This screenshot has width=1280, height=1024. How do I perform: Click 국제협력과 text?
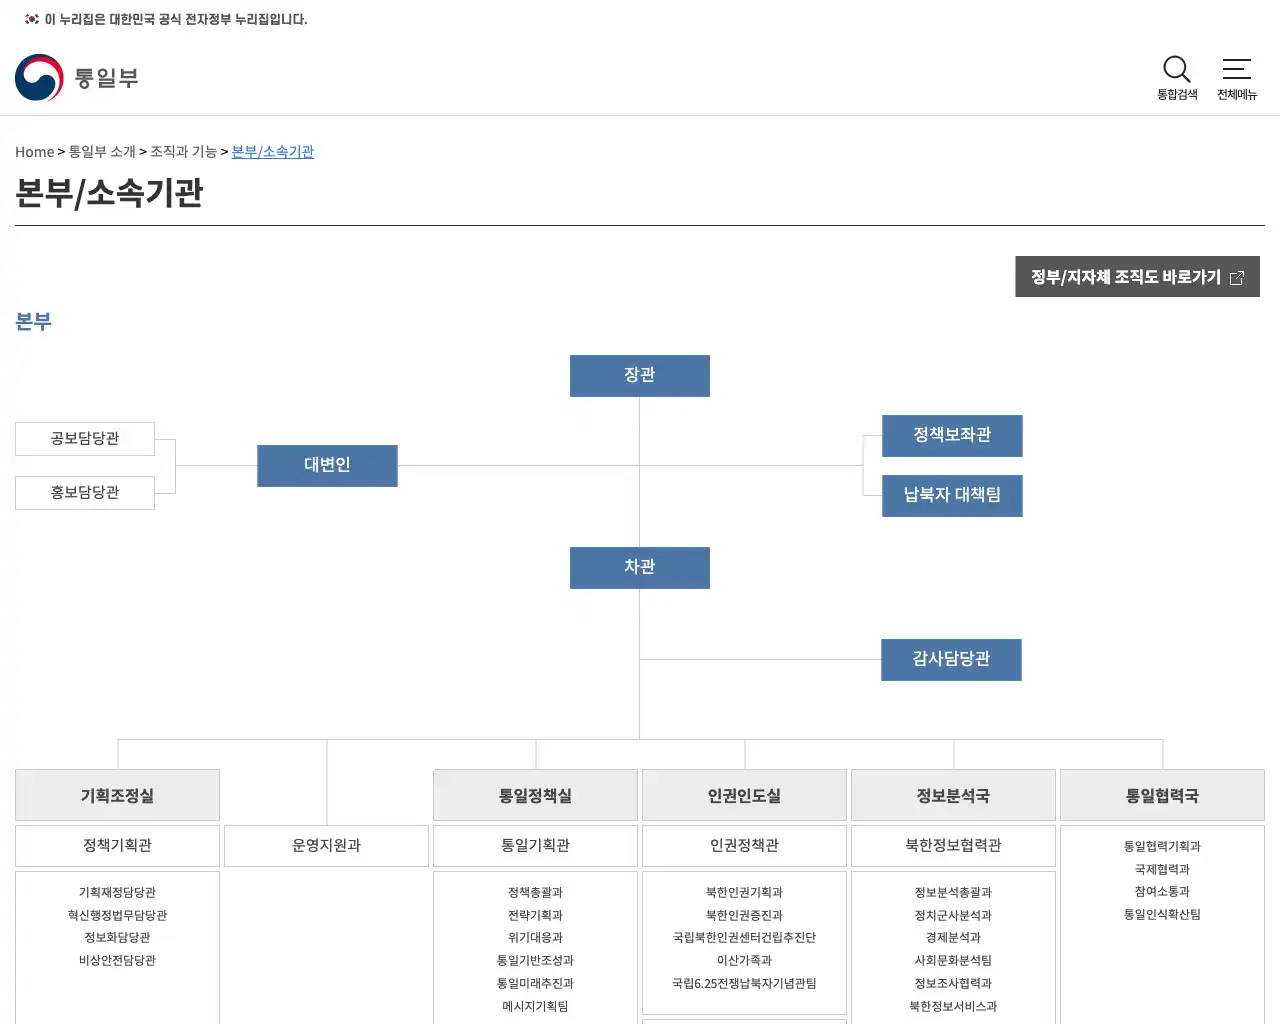[x=1162, y=869]
